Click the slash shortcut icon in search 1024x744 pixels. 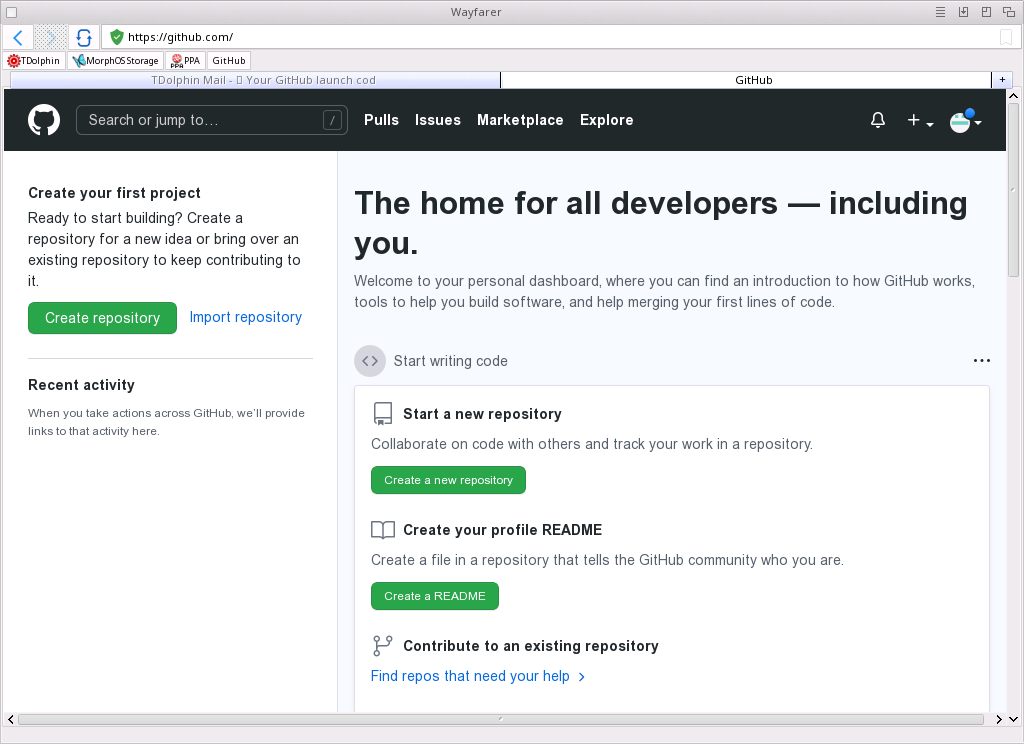coord(332,120)
